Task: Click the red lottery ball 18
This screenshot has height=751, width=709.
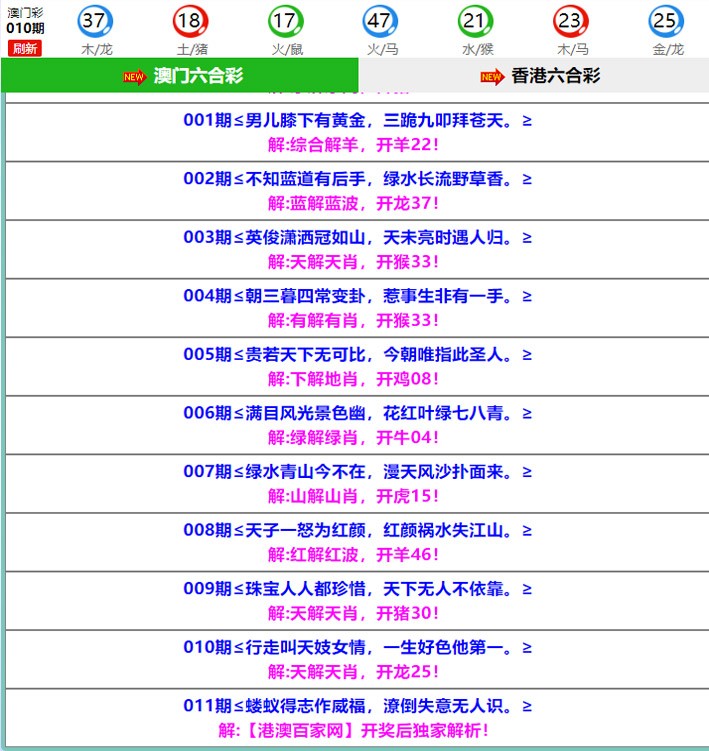Action: click(190, 21)
